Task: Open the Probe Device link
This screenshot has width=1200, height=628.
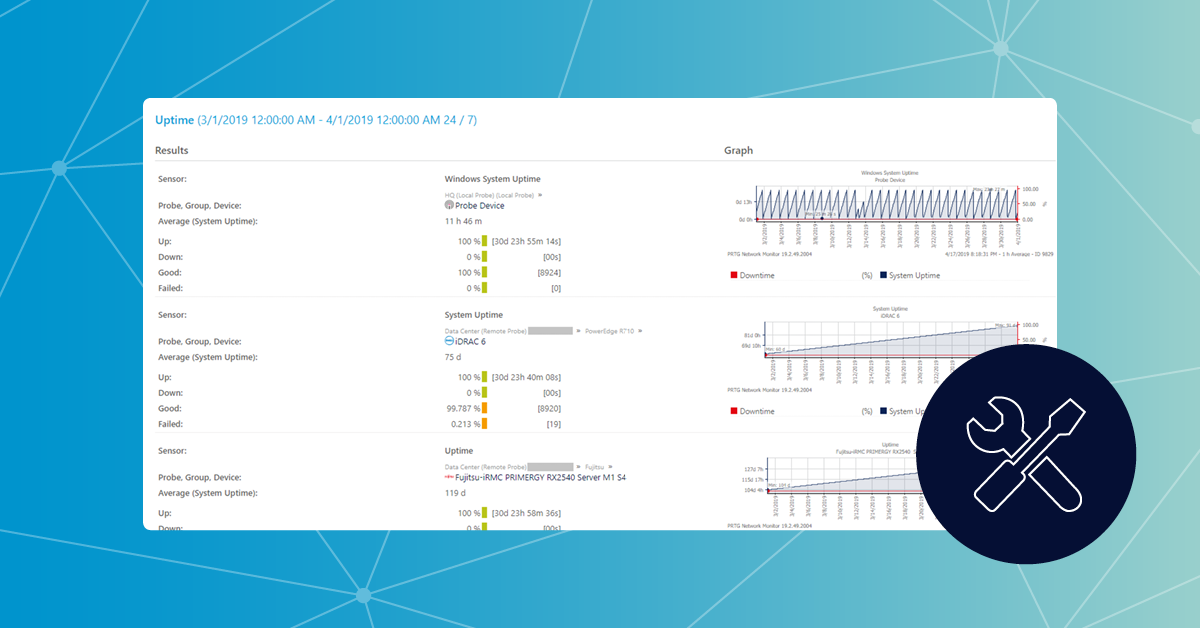Action: [479, 205]
